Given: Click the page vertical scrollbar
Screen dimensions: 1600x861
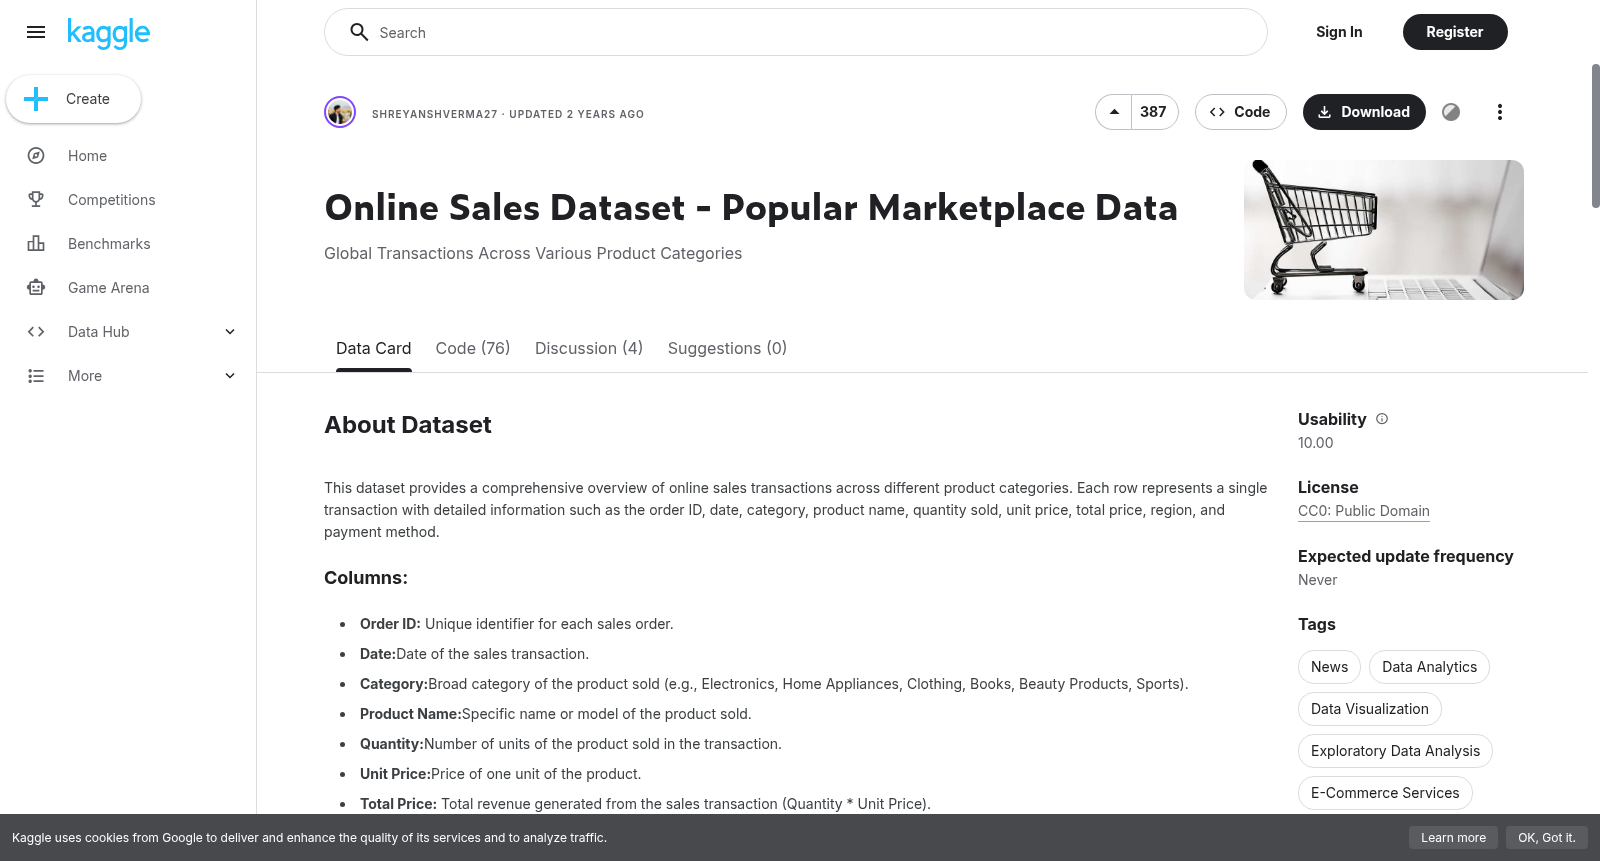Looking at the screenshot, I should (1595, 136).
